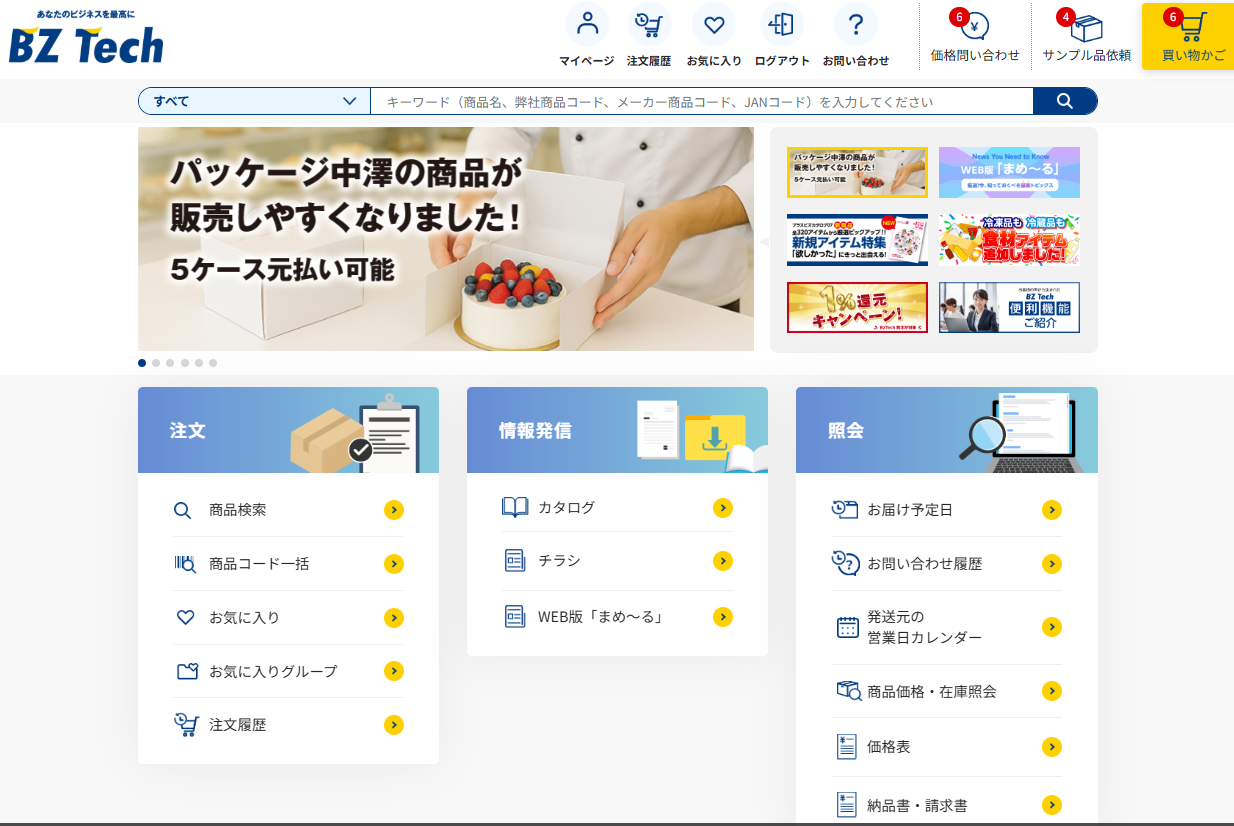
Task: Open the マイページ user icon
Action: pyautogui.click(x=586, y=25)
